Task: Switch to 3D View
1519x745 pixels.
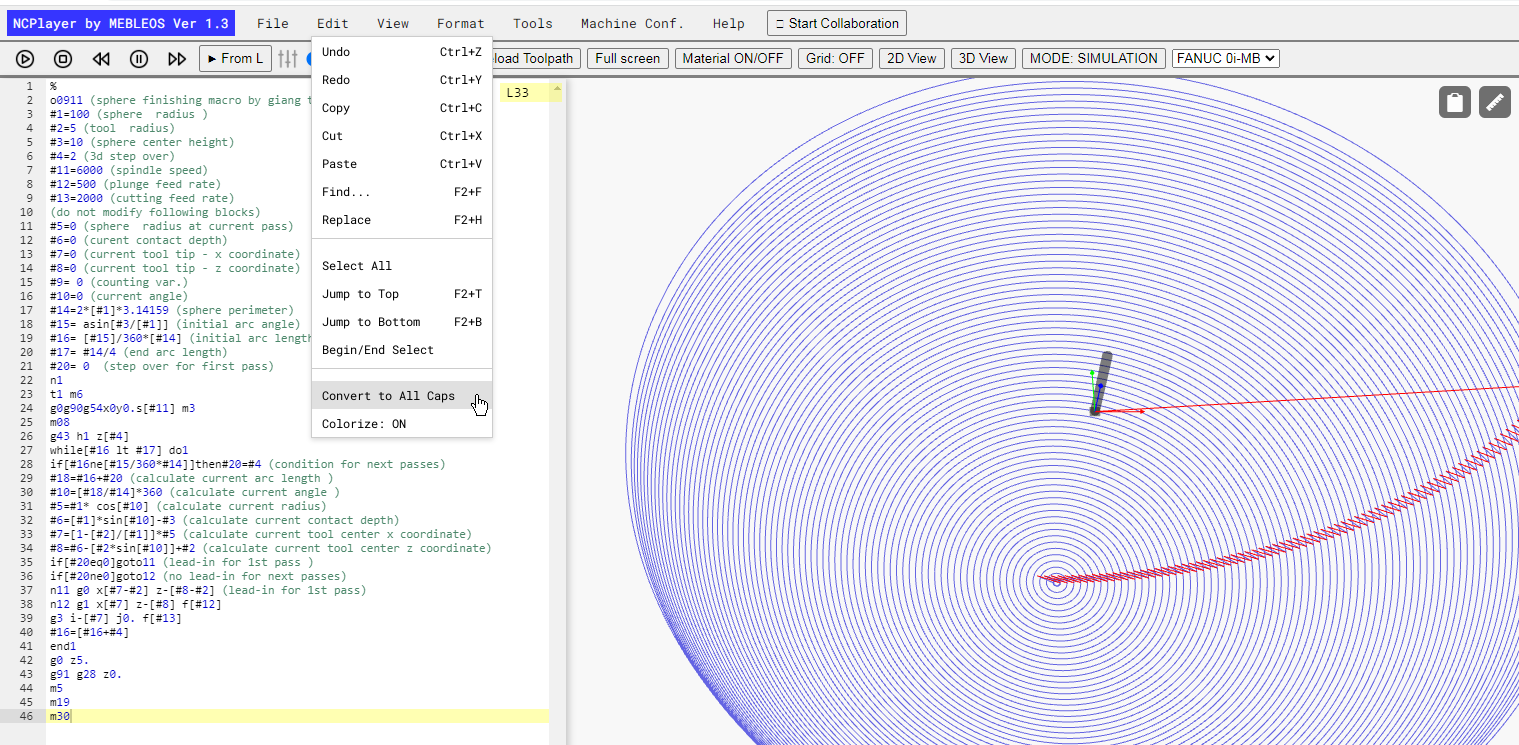Action: pos(983,58)
